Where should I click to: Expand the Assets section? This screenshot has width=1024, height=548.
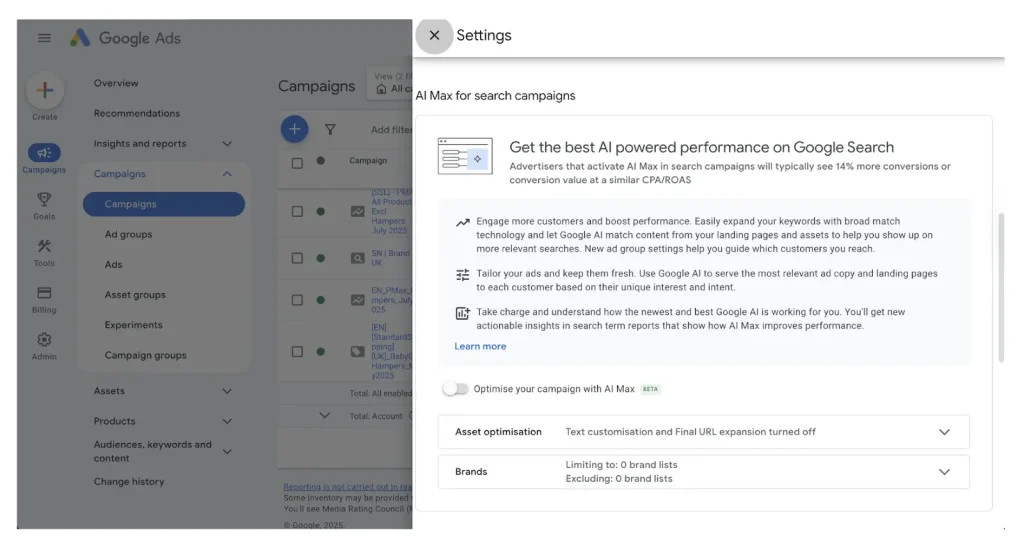pyautogui.click(x=227, y=391)
